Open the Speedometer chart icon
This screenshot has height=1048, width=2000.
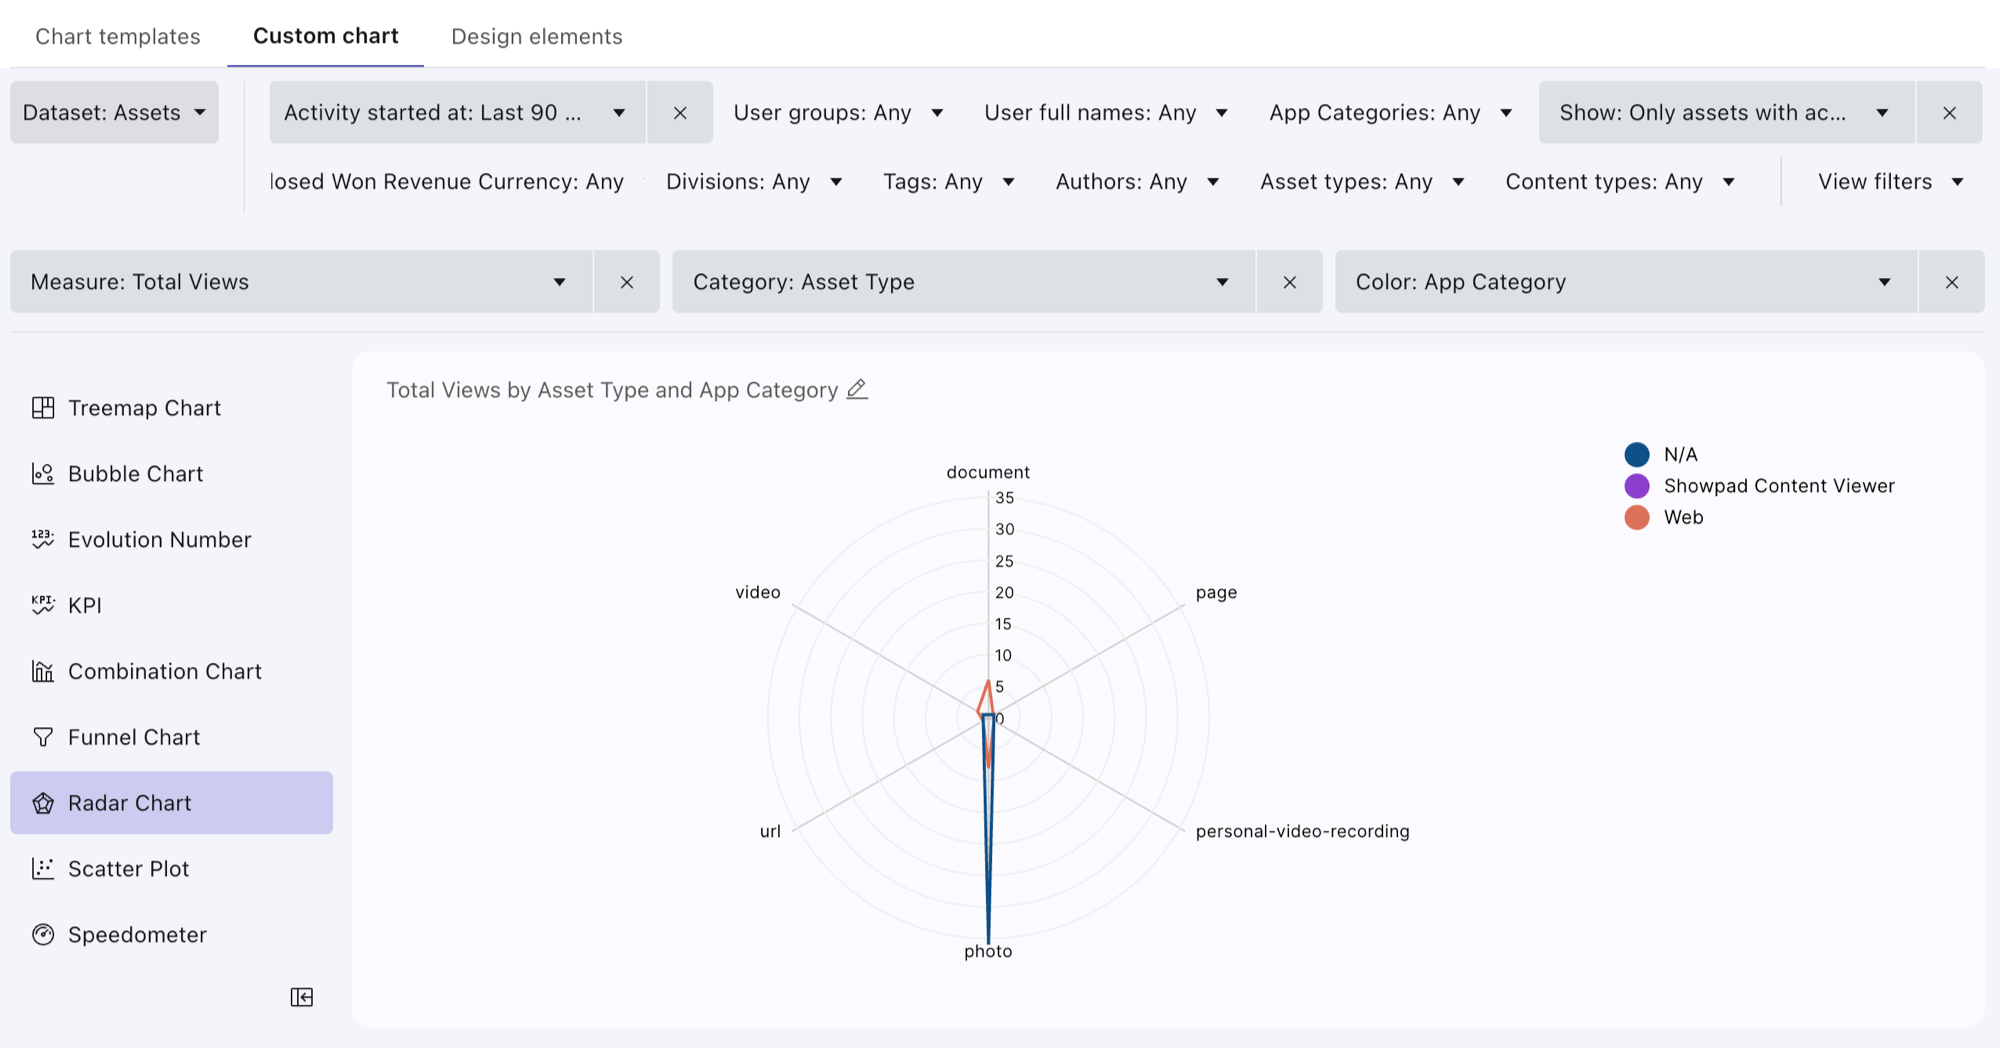tap(43, 935)
